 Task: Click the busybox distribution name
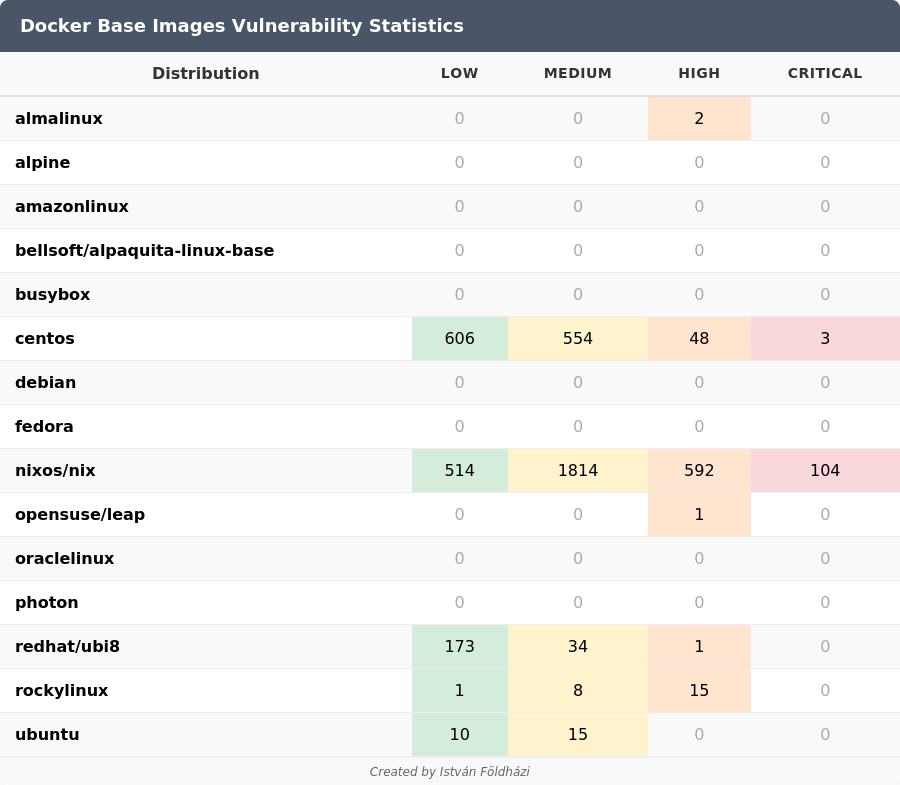point(52,294)
